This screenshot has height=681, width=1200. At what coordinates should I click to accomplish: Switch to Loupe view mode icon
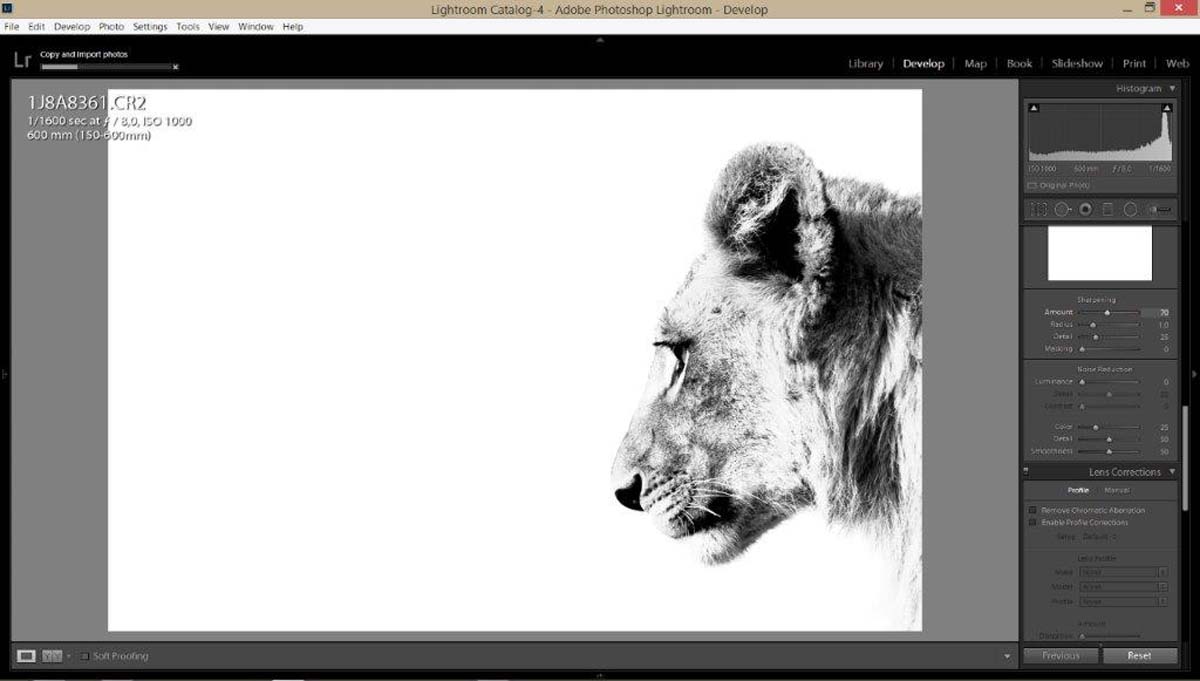pos(27,656)
